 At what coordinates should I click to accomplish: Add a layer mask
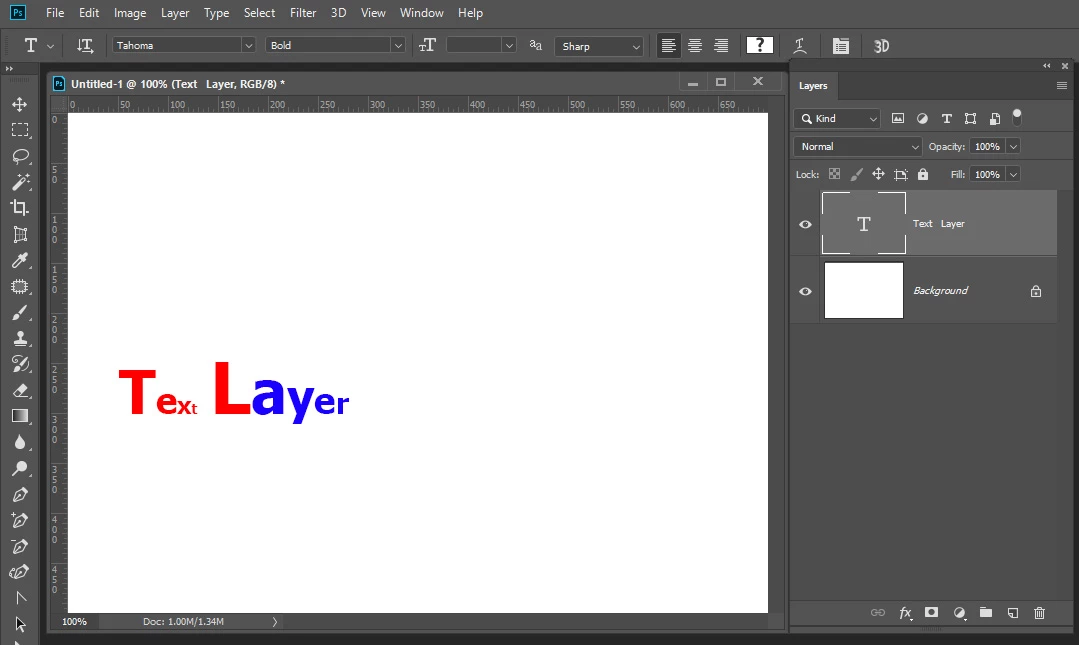[931, 613]
